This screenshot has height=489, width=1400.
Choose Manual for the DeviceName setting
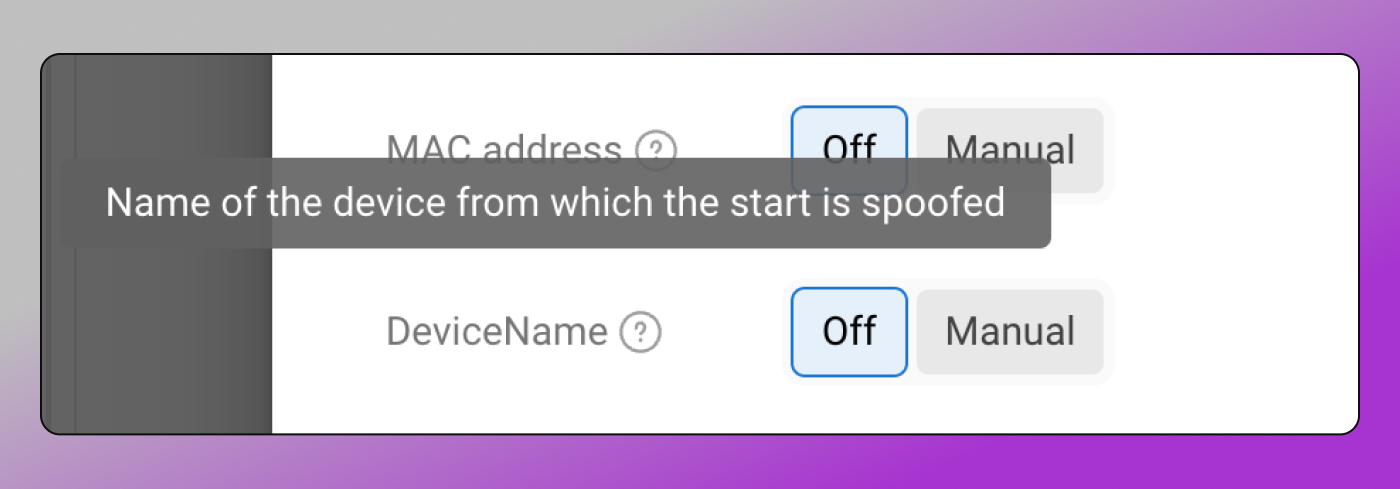coord(1010,332)
